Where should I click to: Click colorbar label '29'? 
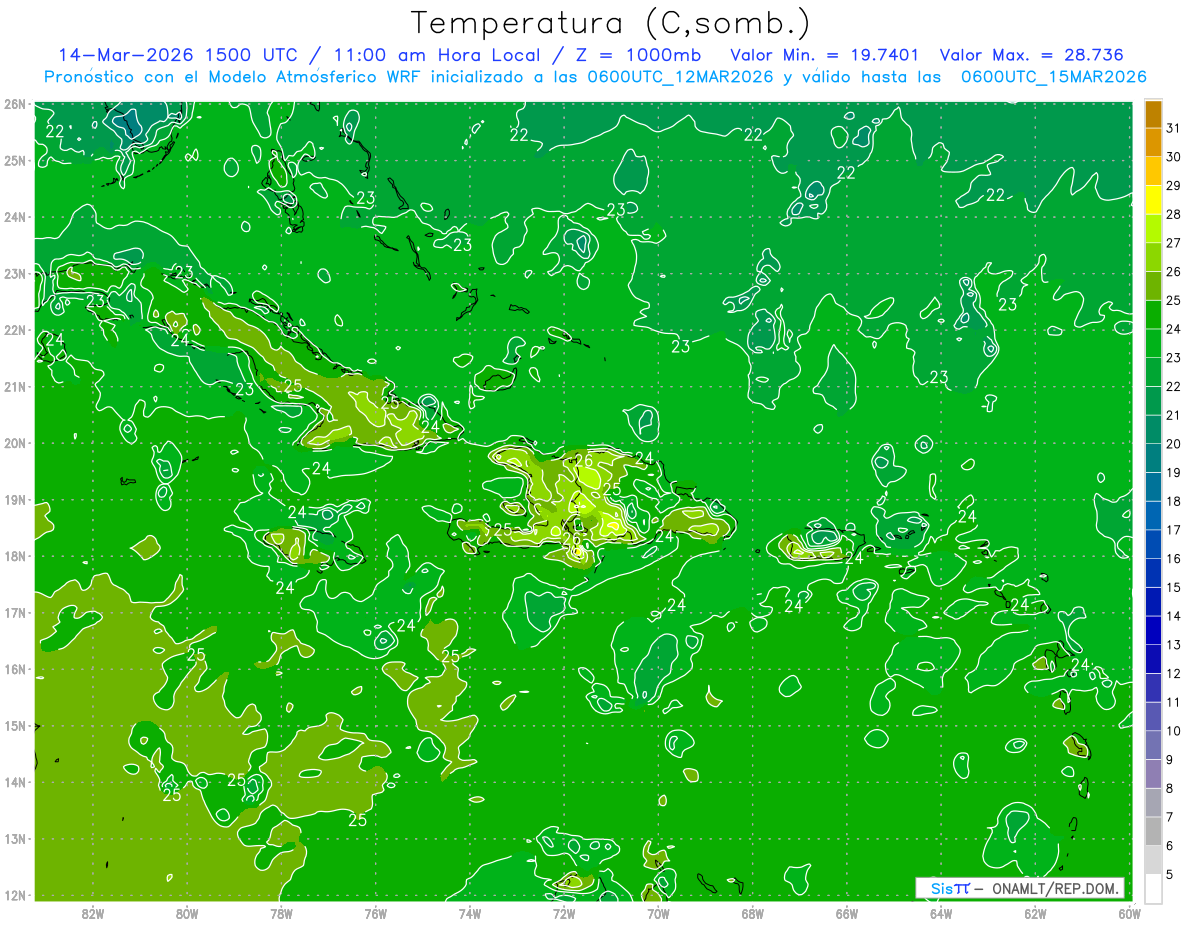click(1173, 186)
